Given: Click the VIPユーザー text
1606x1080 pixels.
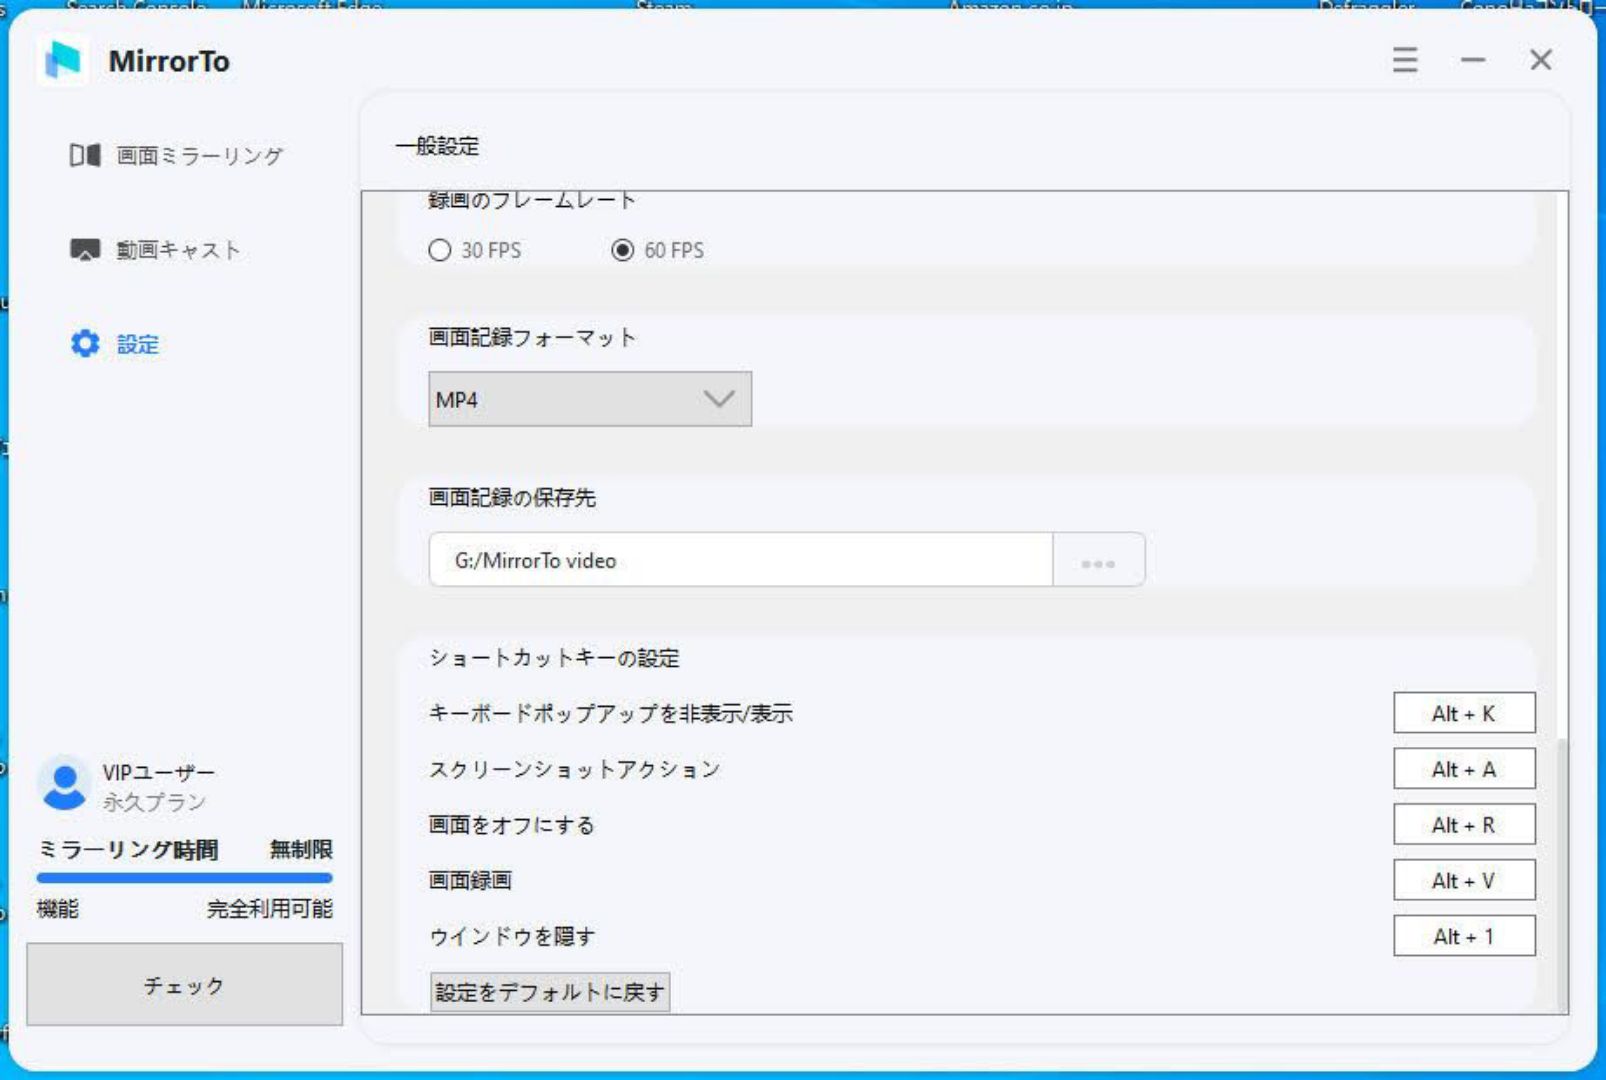Looking at the screenshot, I should click(158, 772).
